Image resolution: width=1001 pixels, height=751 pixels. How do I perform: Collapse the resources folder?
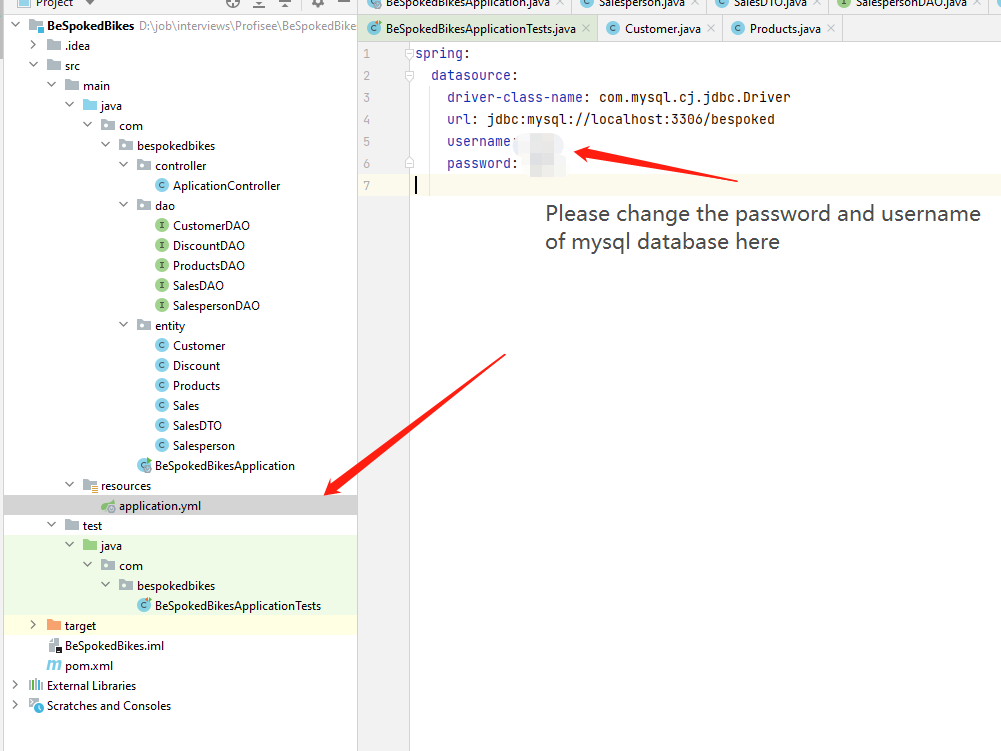[69, 485]
